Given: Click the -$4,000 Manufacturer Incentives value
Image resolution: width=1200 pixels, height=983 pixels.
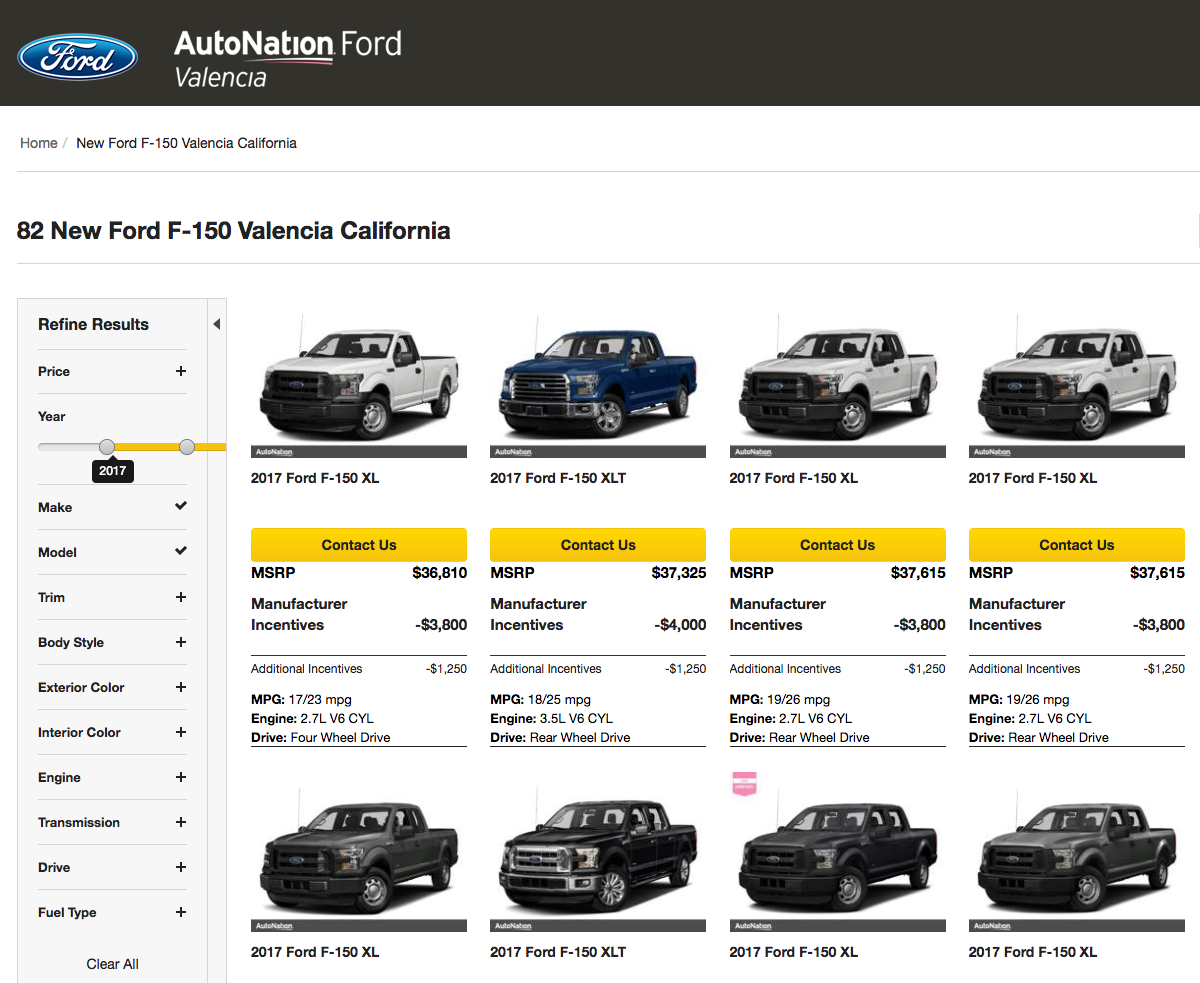Looking at the screenshot, I should click(x=680, y=625).
